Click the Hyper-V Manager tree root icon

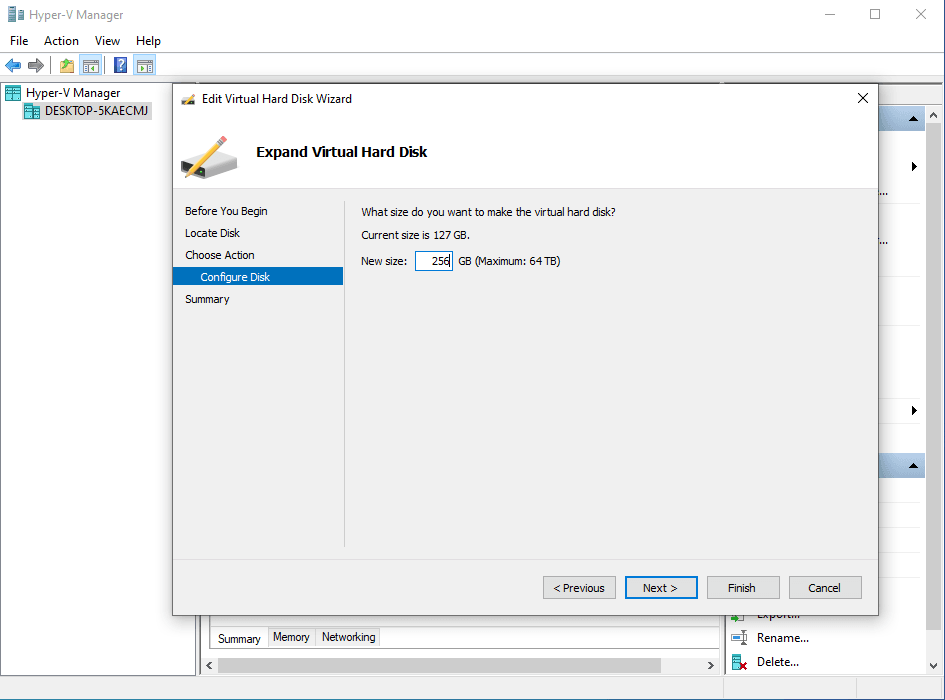pyautogui.click(x=13, y=93)
